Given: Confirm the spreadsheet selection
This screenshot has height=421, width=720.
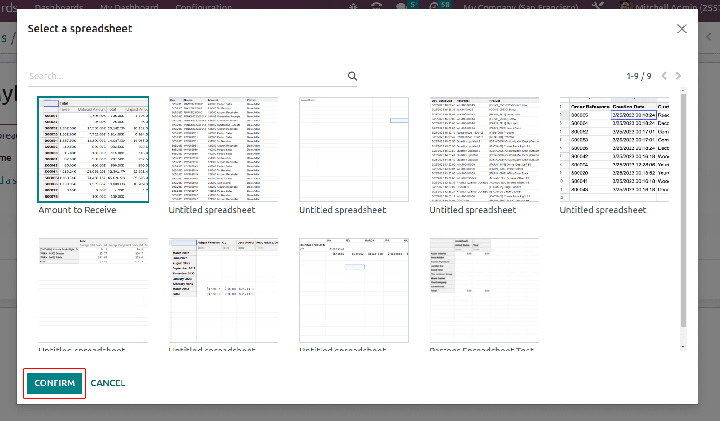Looking at the screenshot, I should click(54, 383).
